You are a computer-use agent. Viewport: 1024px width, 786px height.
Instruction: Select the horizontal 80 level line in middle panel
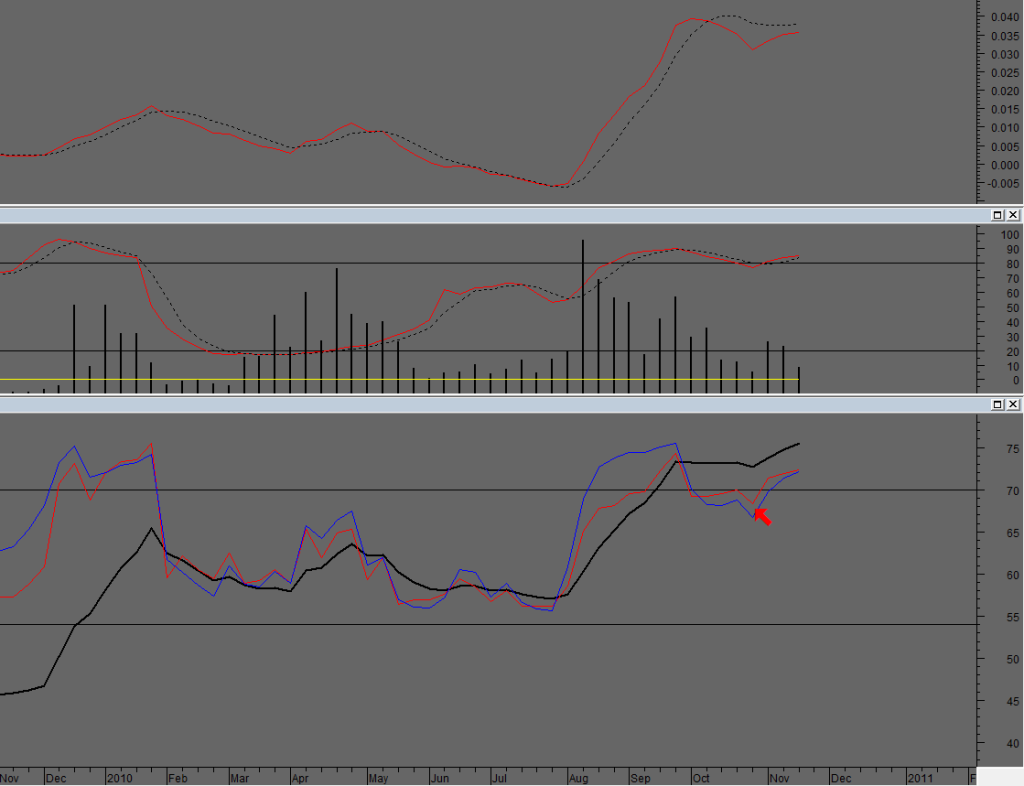tap(488, 263)
